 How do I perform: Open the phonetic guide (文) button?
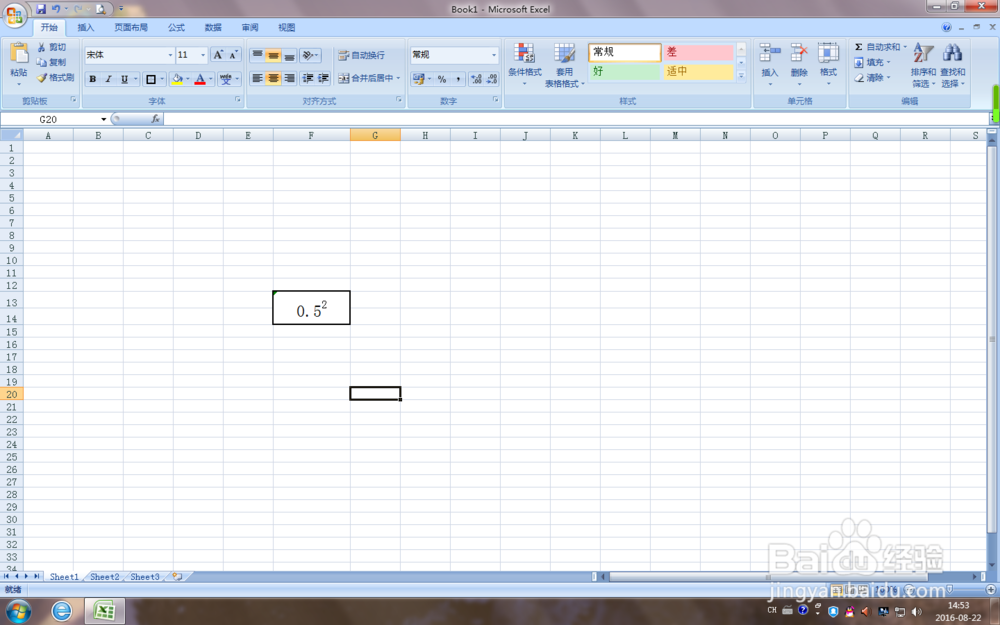click(x=226, y=79)
